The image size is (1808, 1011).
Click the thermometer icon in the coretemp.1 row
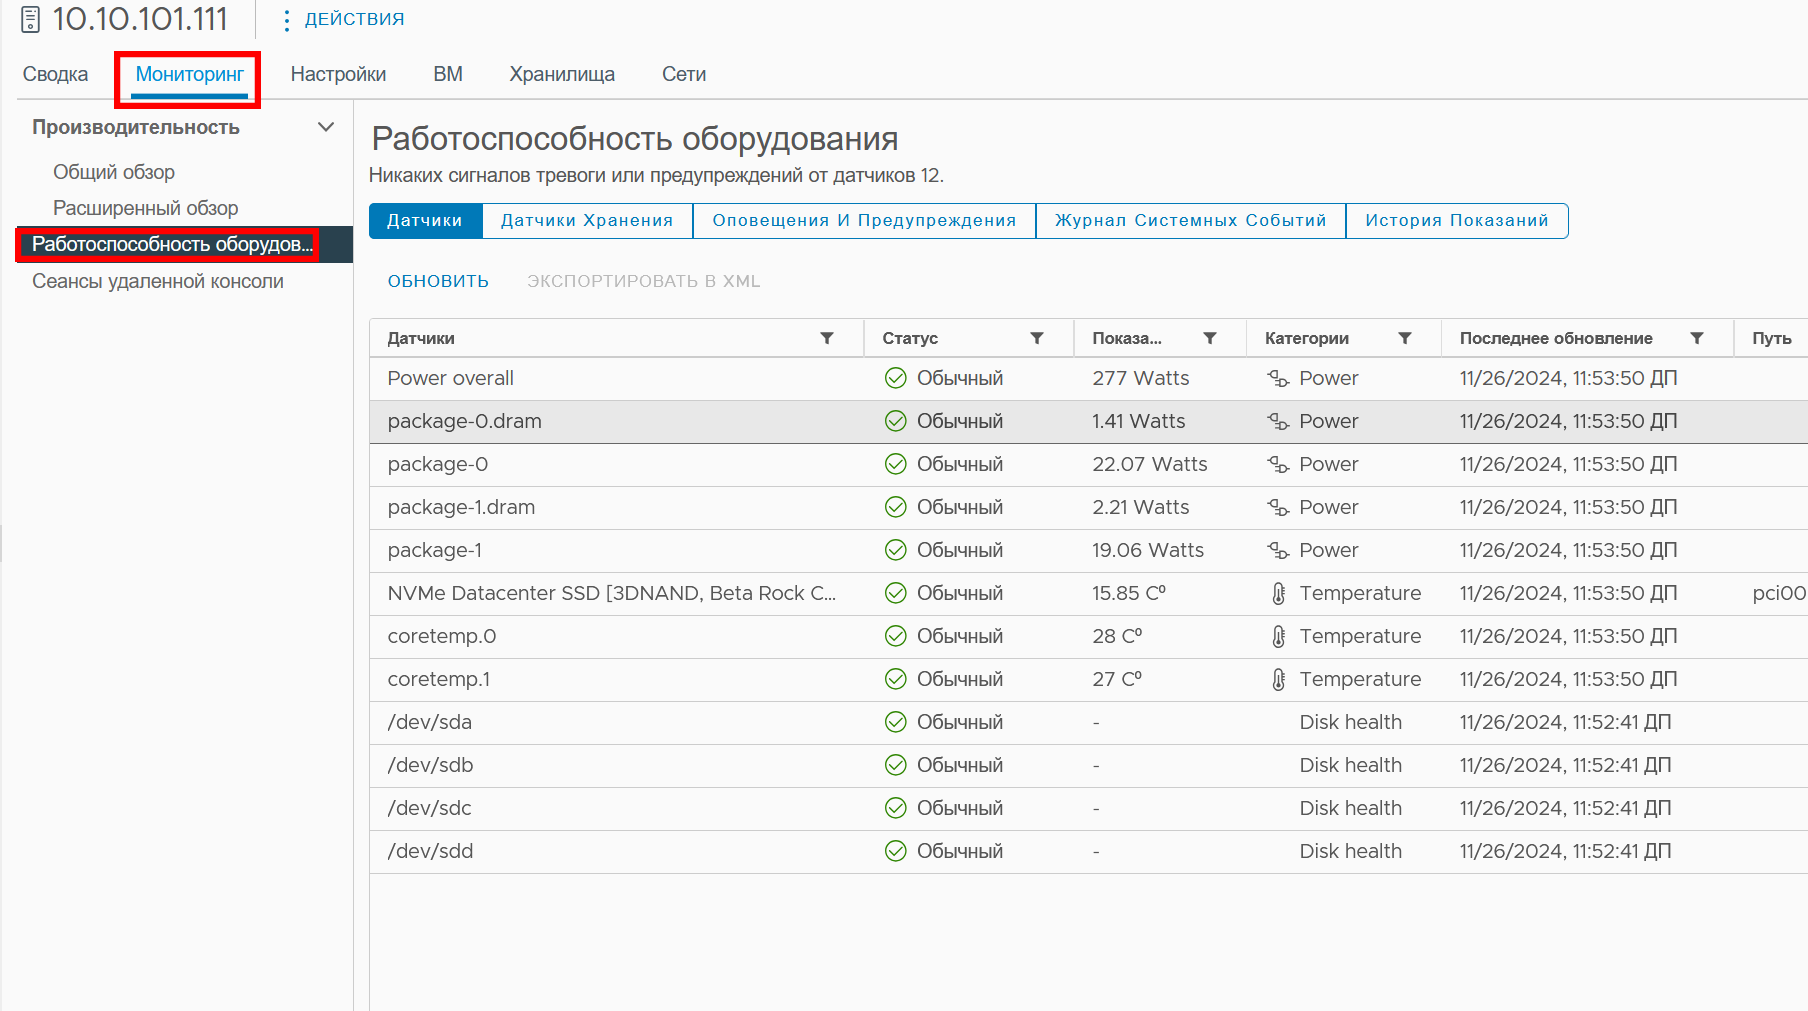1278,679
